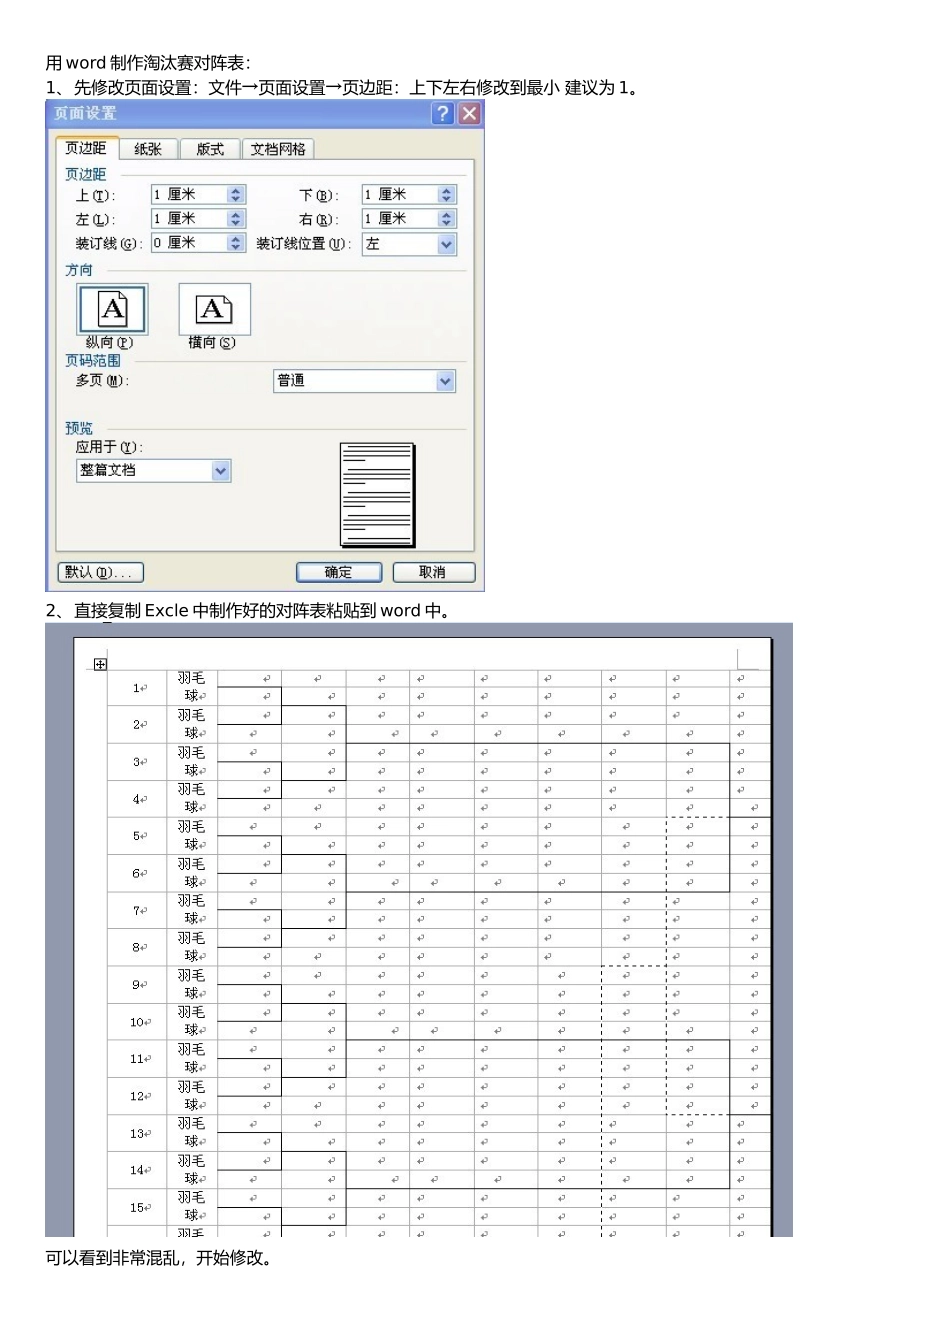Viewport: 950px width, 1344px height.
Task: Select the 纵向 portrait orientation icon
Action: [112, 309]
